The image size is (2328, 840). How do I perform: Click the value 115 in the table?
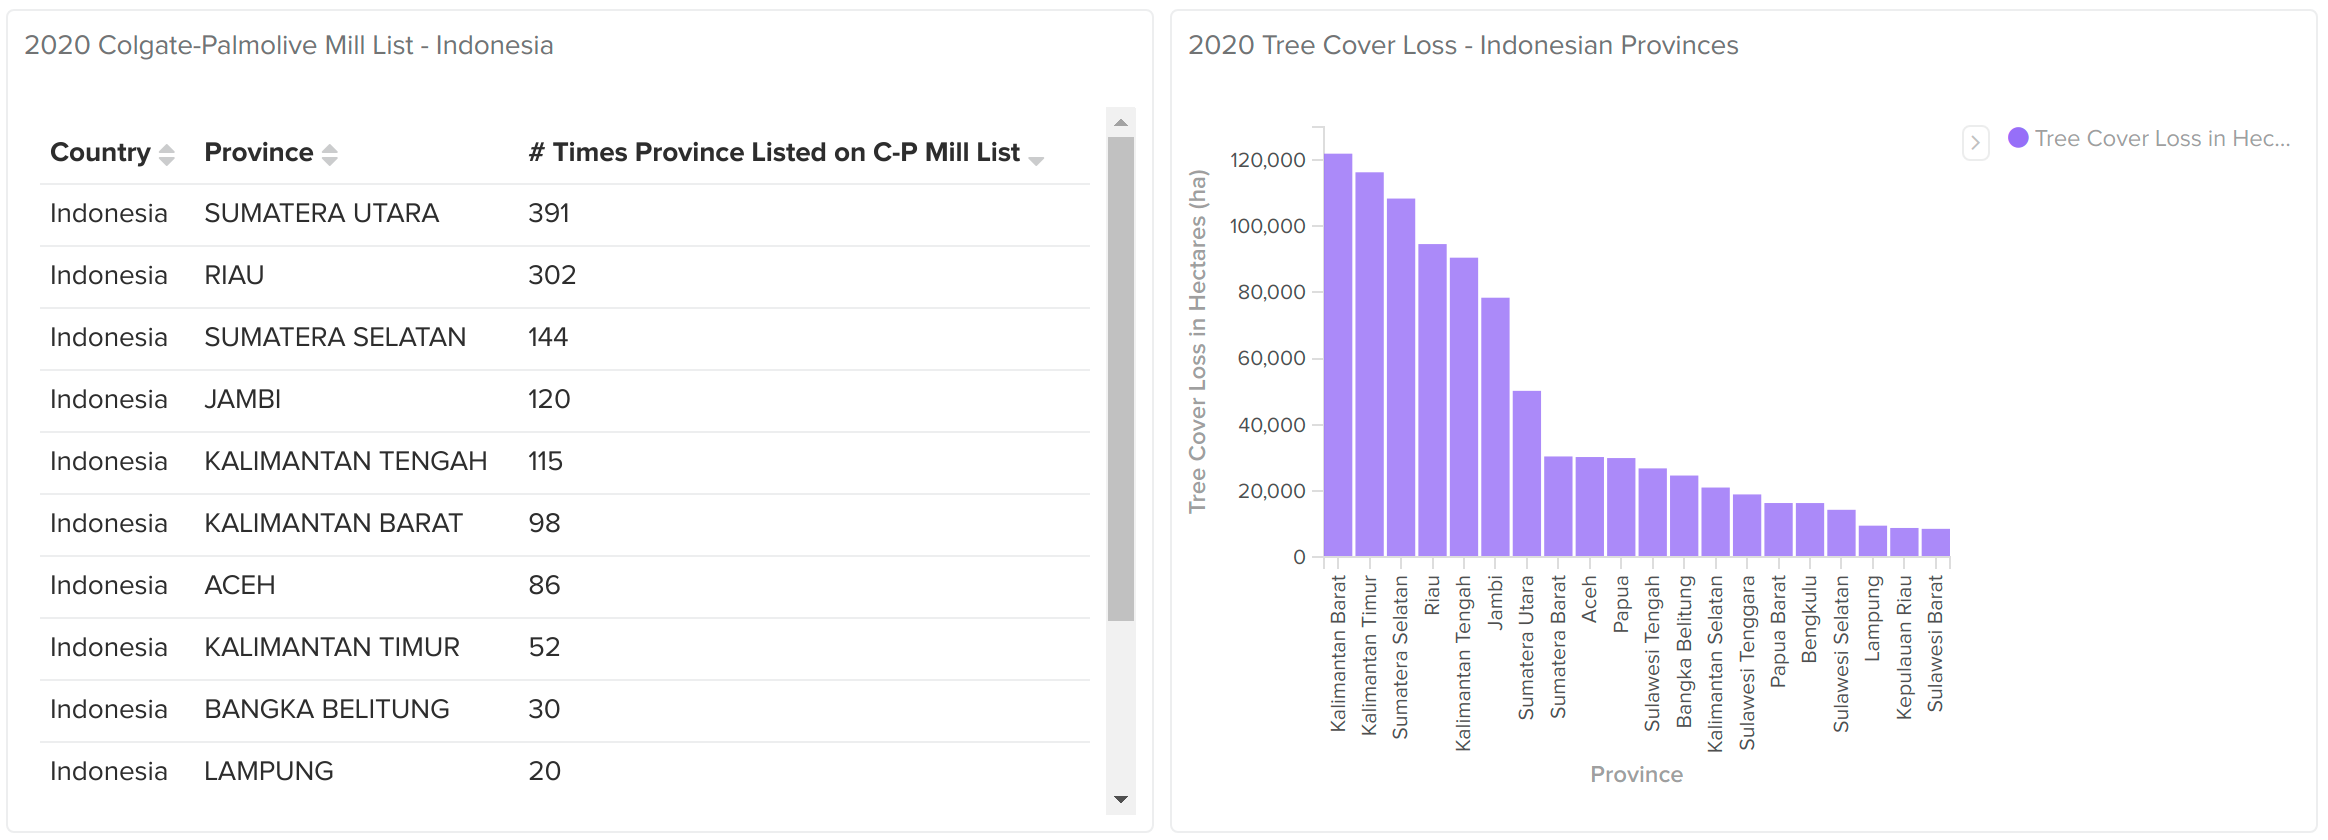545,461
